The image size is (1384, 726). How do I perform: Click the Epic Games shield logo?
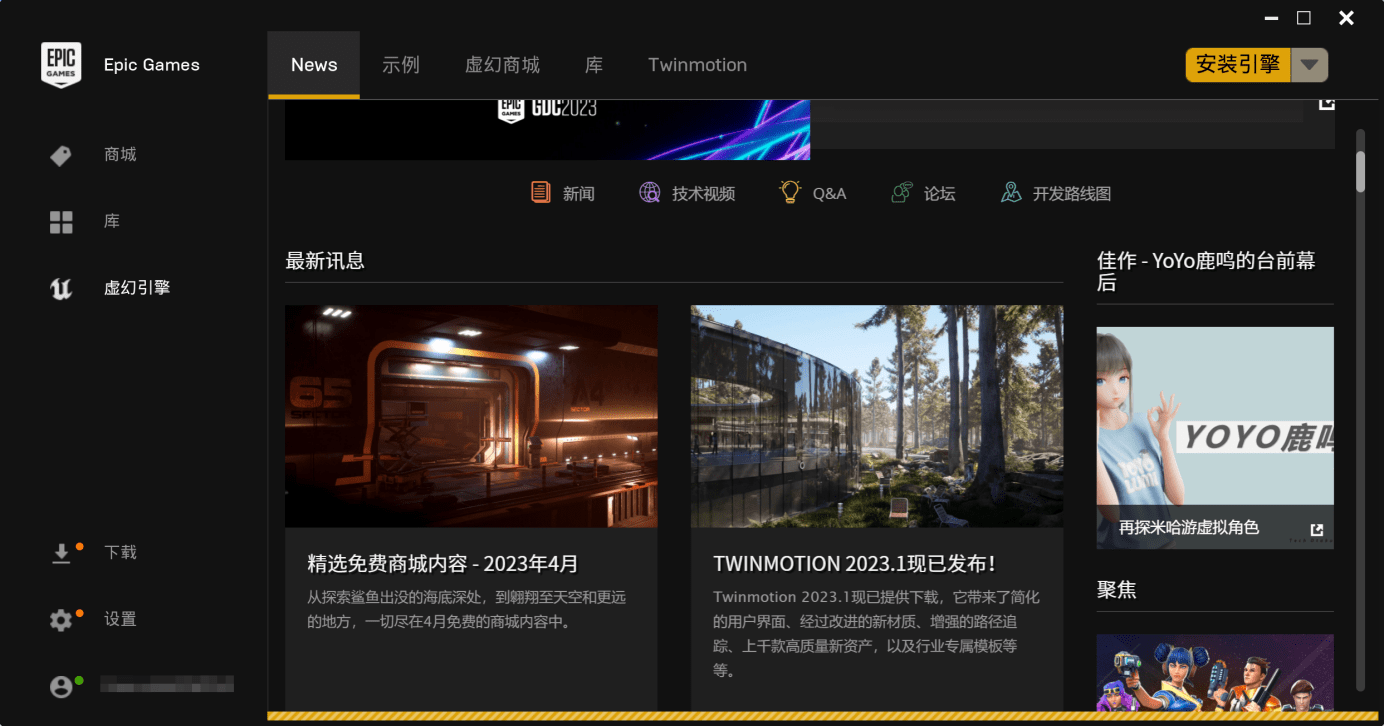pos(61,65)
